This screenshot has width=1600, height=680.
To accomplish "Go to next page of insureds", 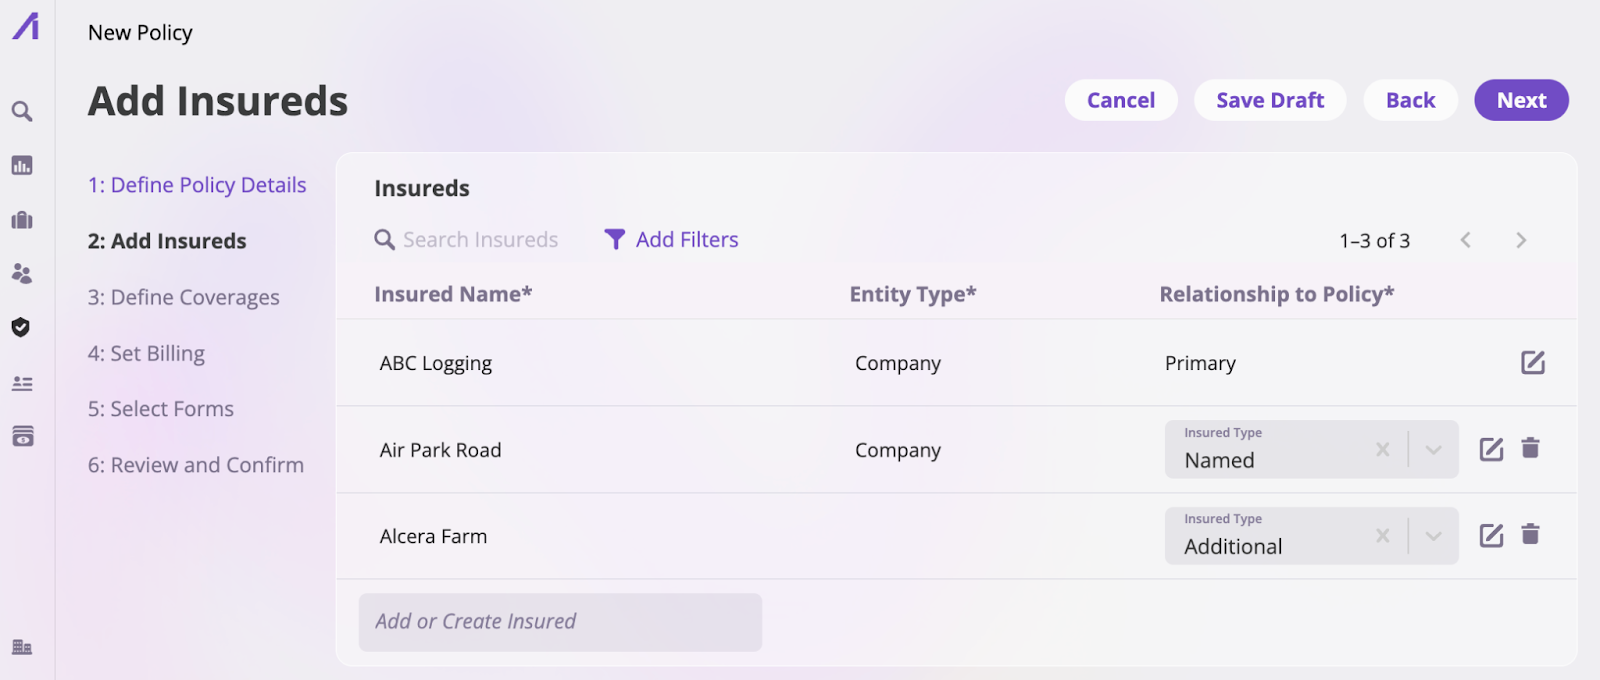I will [x=1521, y=240].
